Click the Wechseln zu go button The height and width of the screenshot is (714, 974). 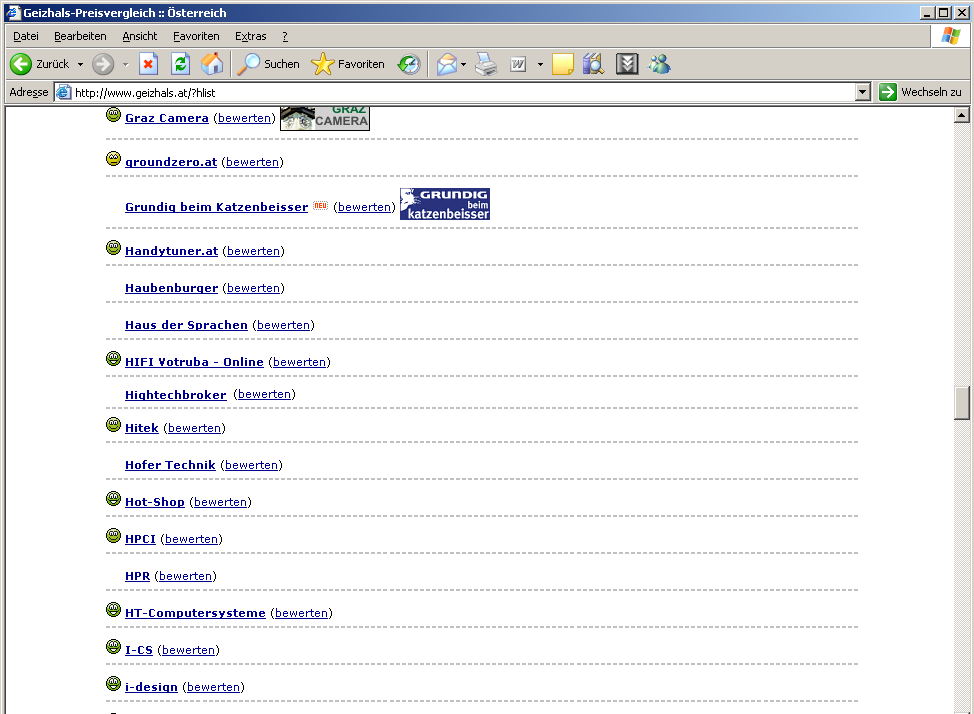(921, 92)
